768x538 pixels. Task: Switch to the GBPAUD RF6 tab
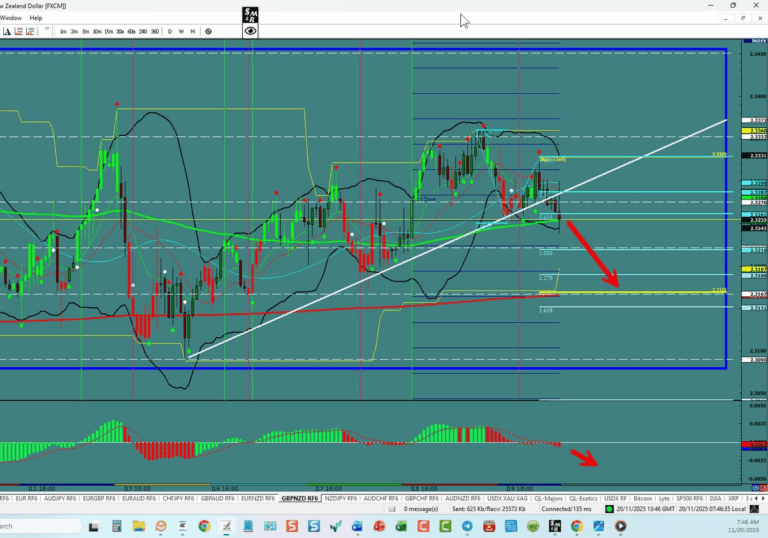[217, 498]
